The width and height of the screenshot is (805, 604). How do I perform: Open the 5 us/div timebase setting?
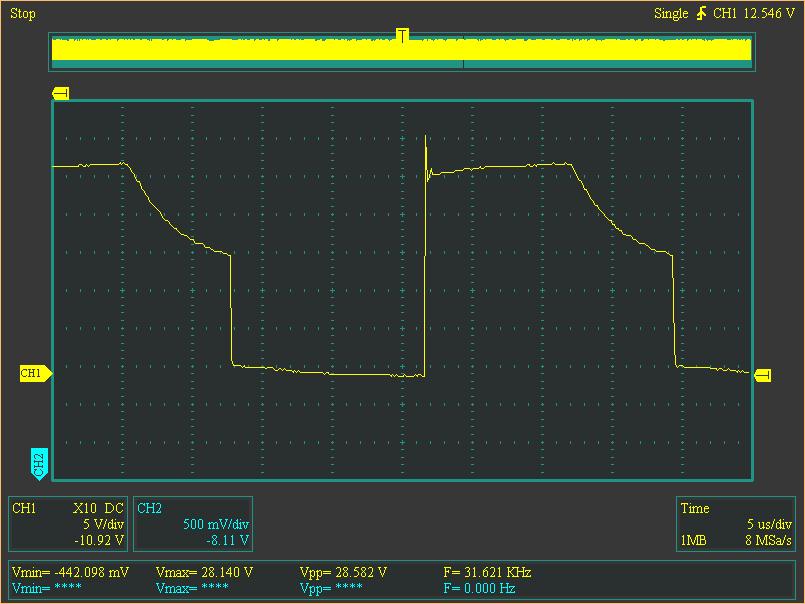tap(769, 524)
